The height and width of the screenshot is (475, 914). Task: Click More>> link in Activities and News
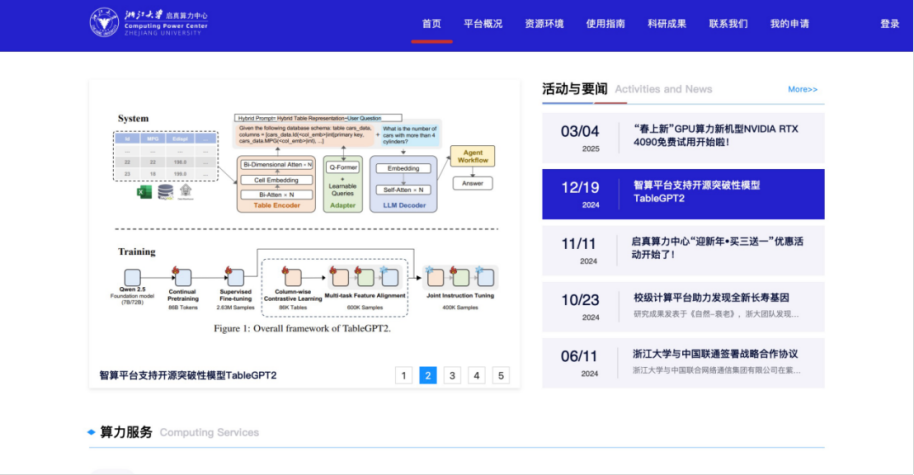point(802,89)
